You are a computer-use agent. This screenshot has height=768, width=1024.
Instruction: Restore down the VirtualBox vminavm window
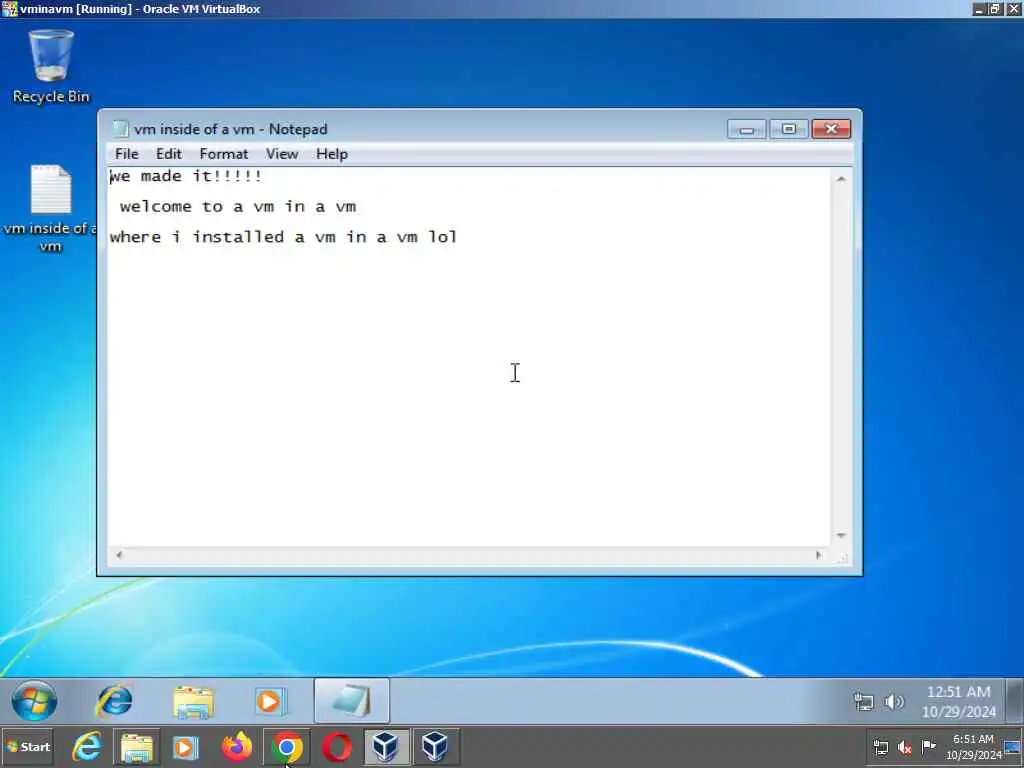click(995, 9)
